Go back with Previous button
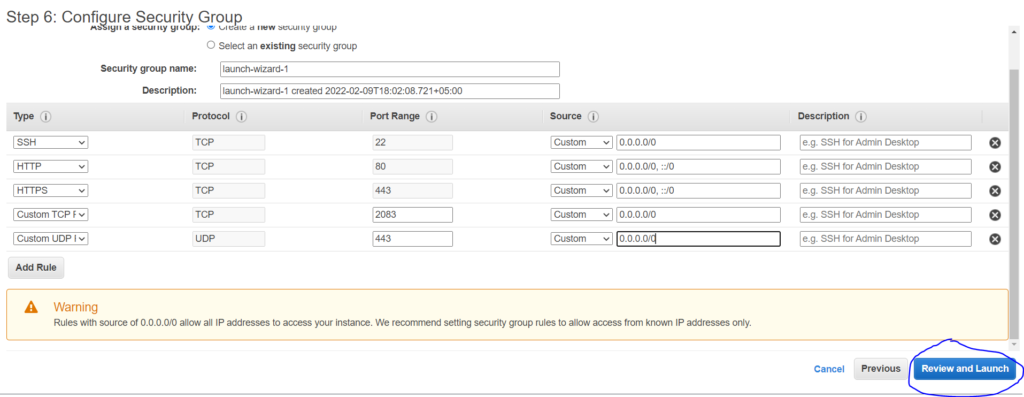This screenshot has width=1024, height=397. [x=880, y=369]
